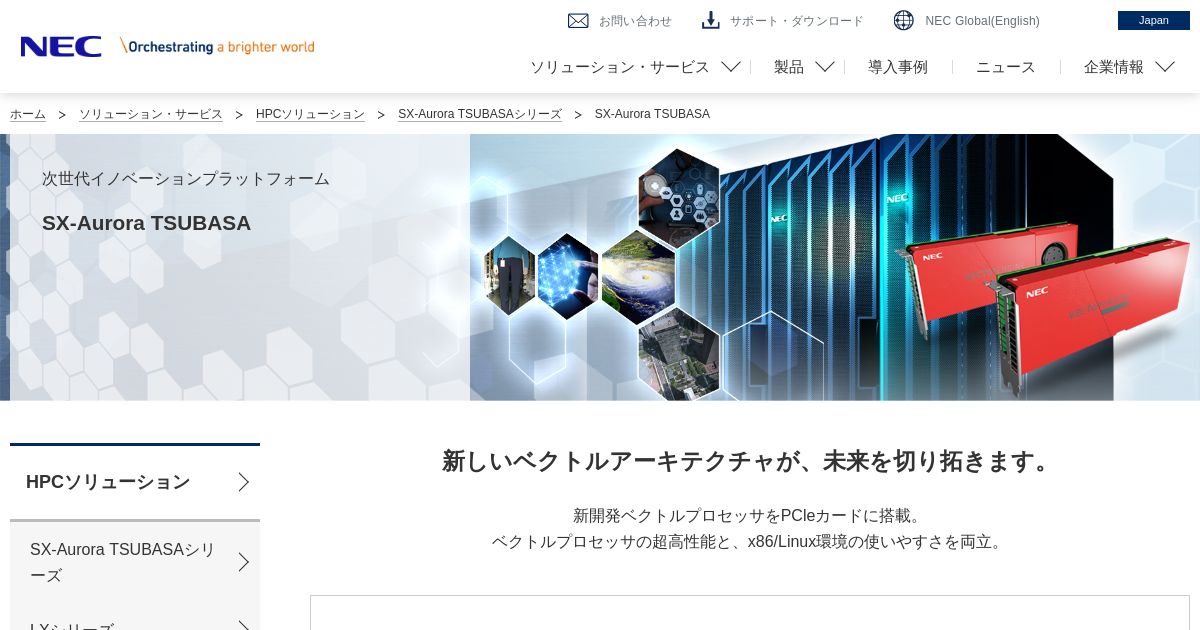Select the Japan region button
Viewport: 1200px width, 630px height.
click(1154, 20)
